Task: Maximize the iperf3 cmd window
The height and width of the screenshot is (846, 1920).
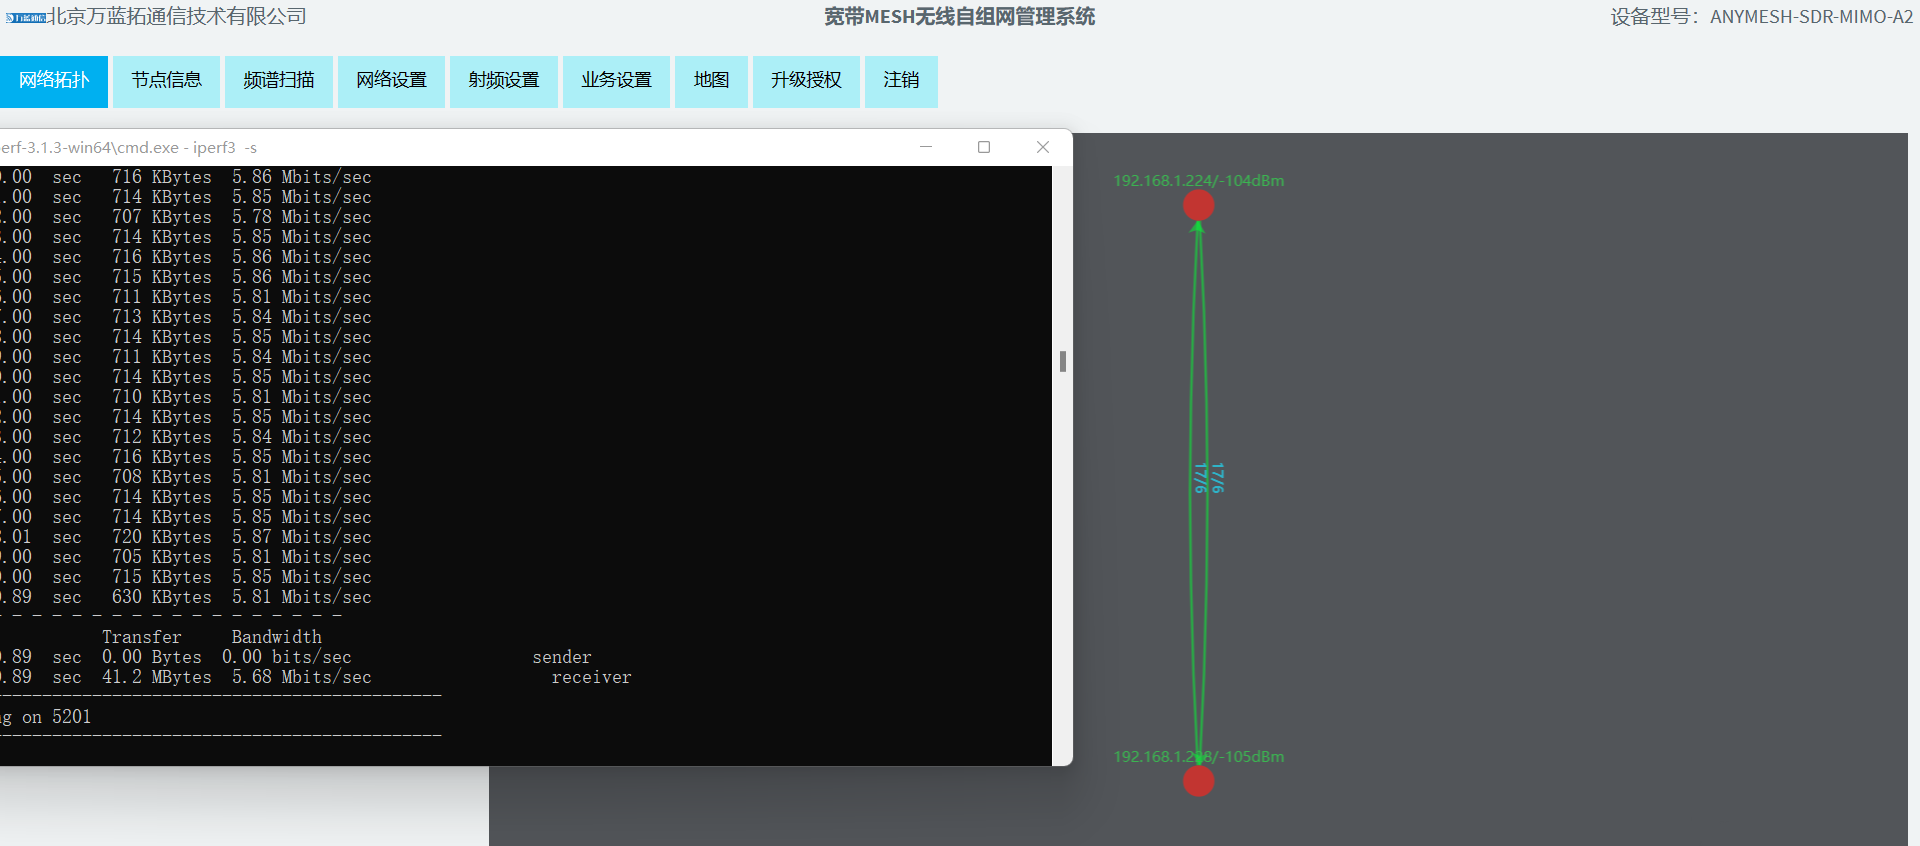Action: tap(984, 147)
